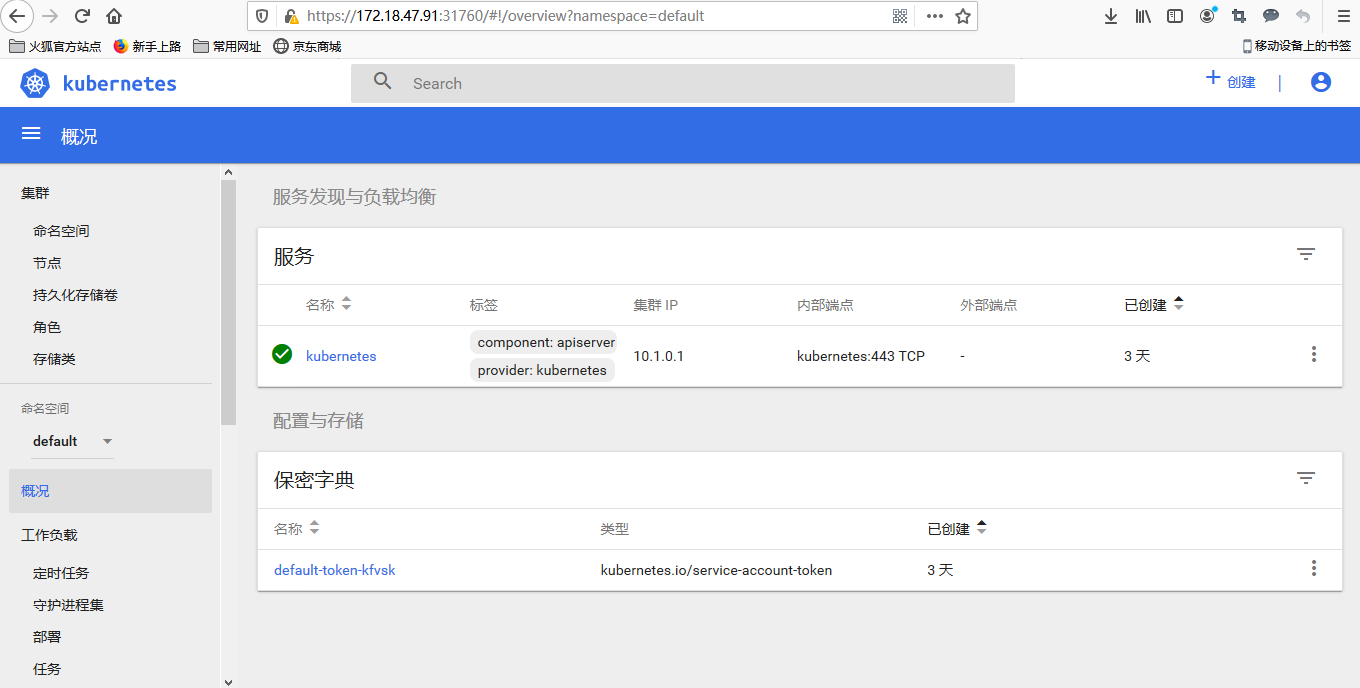
Task: Click the 创建 create button
Action: pyautogui.click(x=1230, y=80)
